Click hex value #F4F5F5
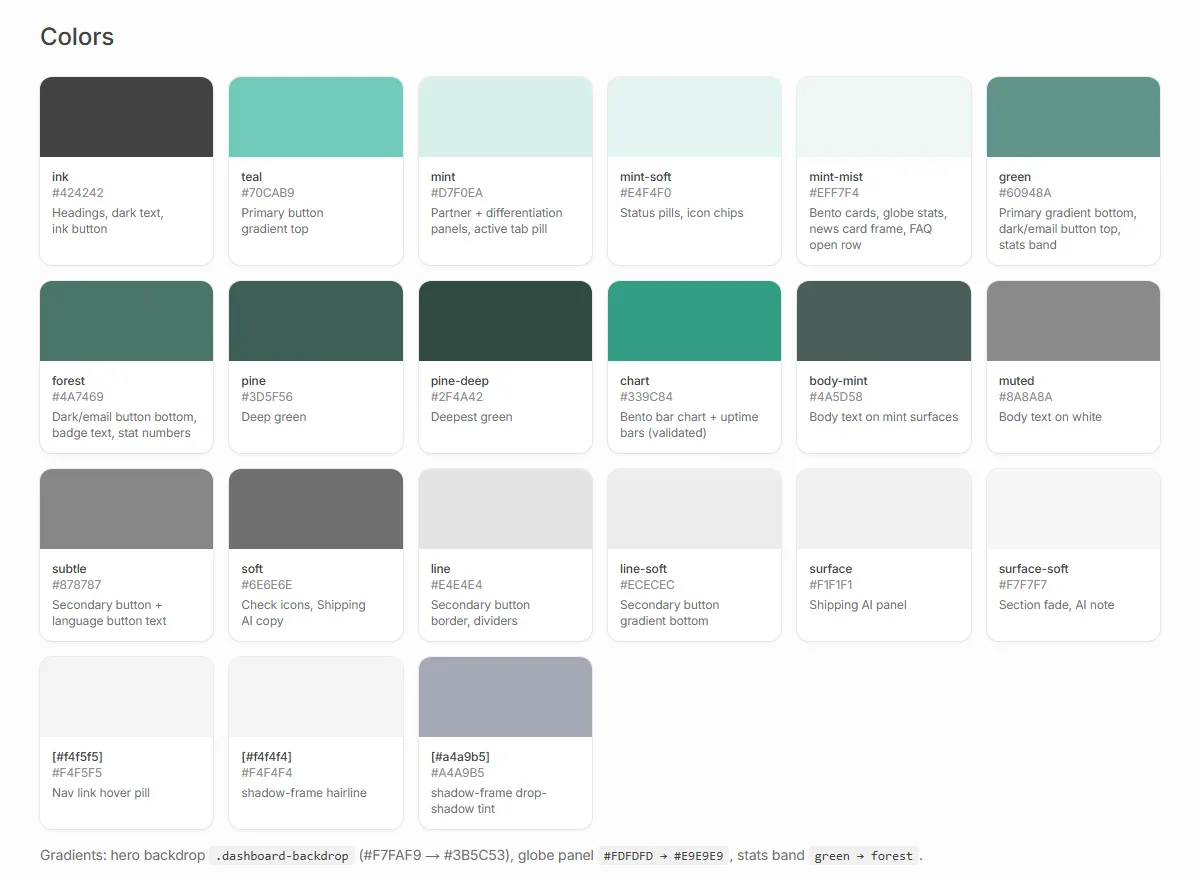 pyautogui.click(x=77, y=773)
